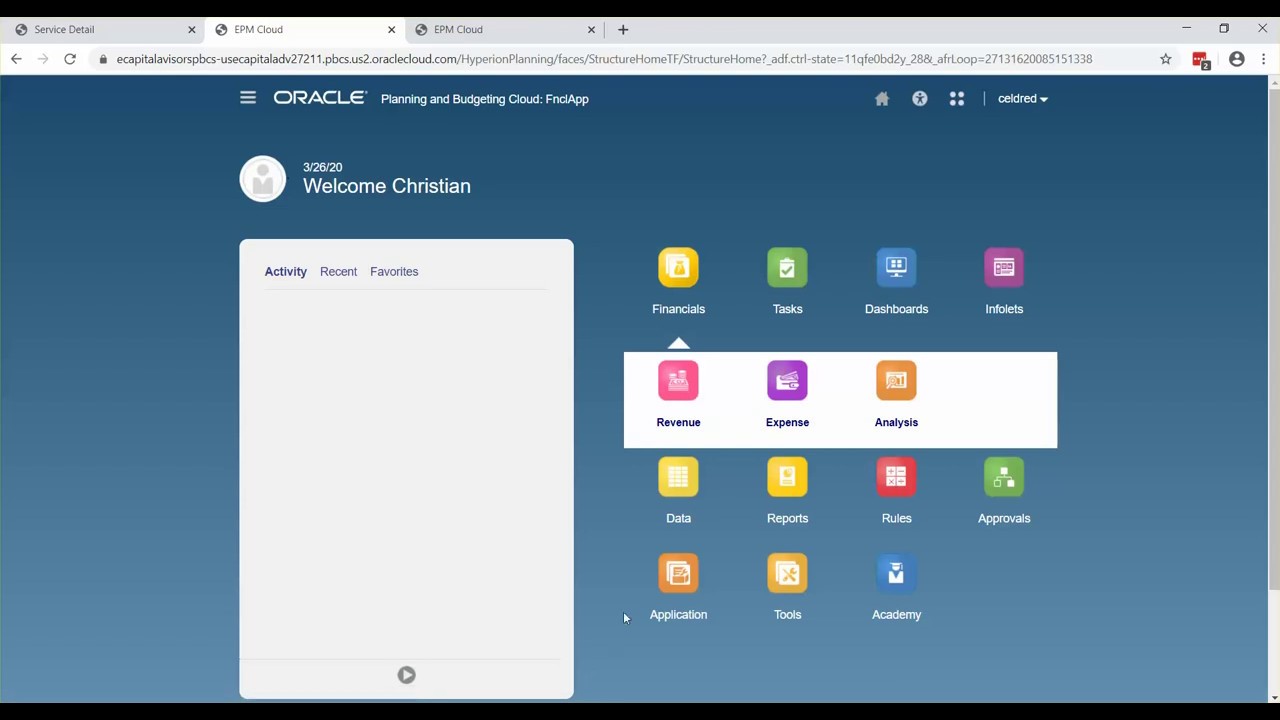
Task: Switch to the Activity tab
Action: coord(286,272)
